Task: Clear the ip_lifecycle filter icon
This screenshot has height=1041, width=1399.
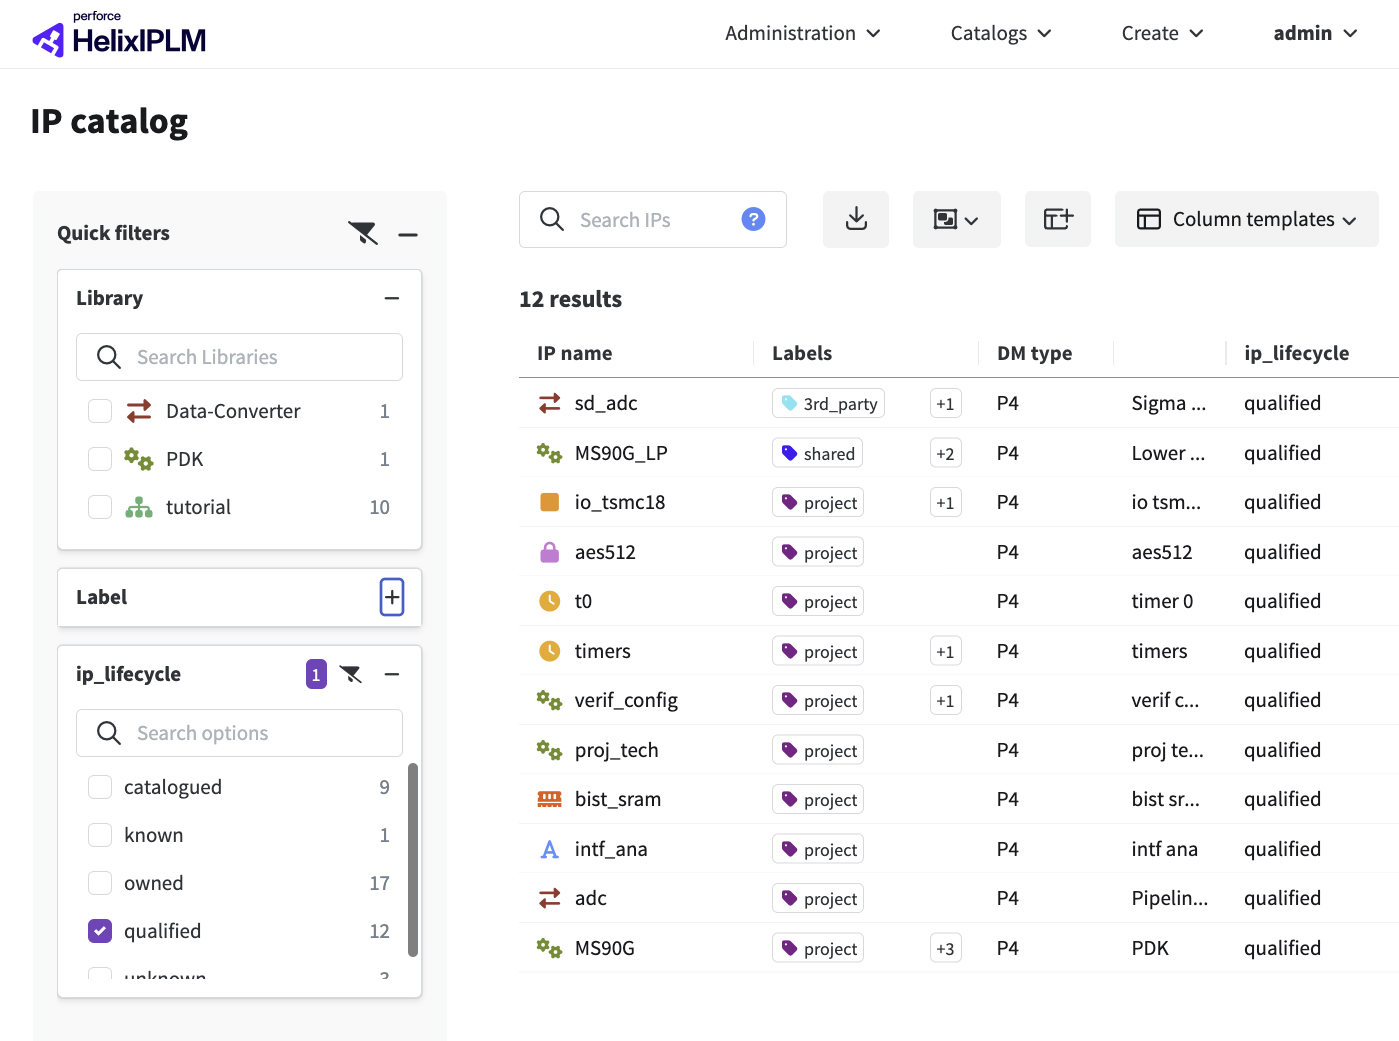Action: coord(351,674)
